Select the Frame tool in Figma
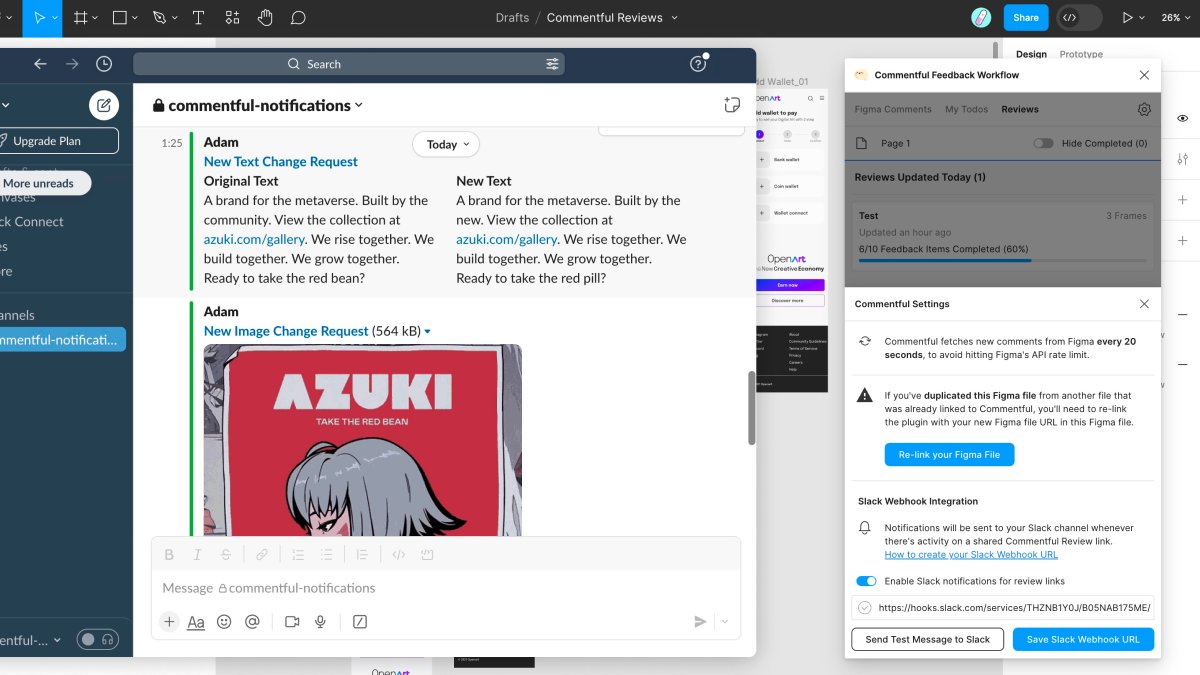The image size is (1200, 675). pyautogui.click(x=81, y=18)
